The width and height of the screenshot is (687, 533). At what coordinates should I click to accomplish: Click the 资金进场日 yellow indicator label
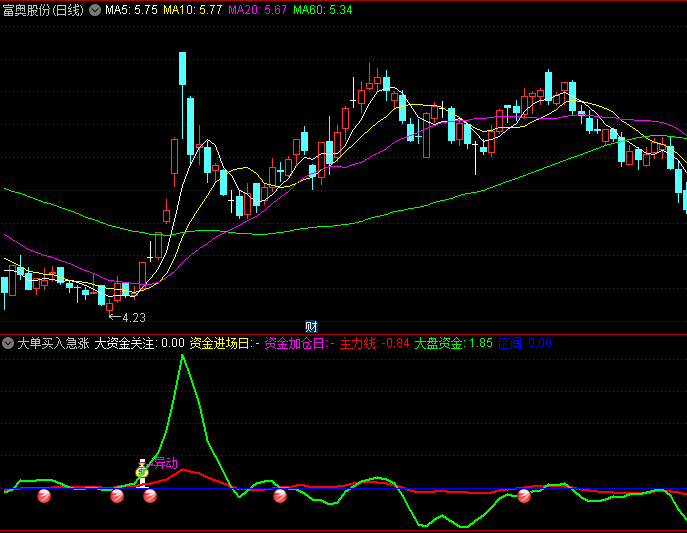221,343
